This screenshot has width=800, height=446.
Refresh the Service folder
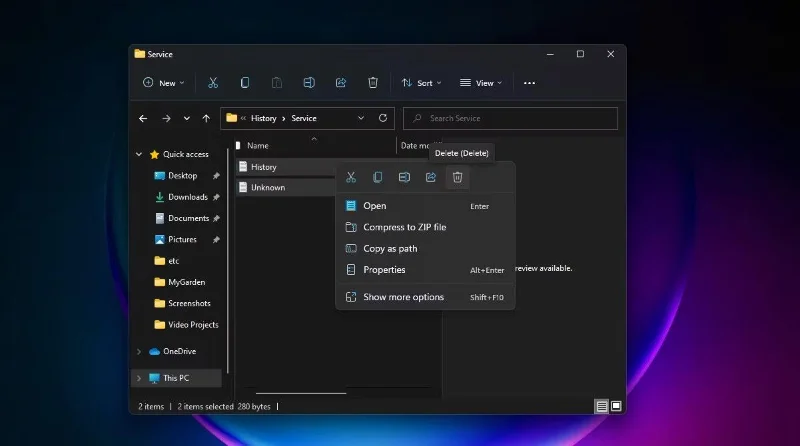tap(383, 118)
